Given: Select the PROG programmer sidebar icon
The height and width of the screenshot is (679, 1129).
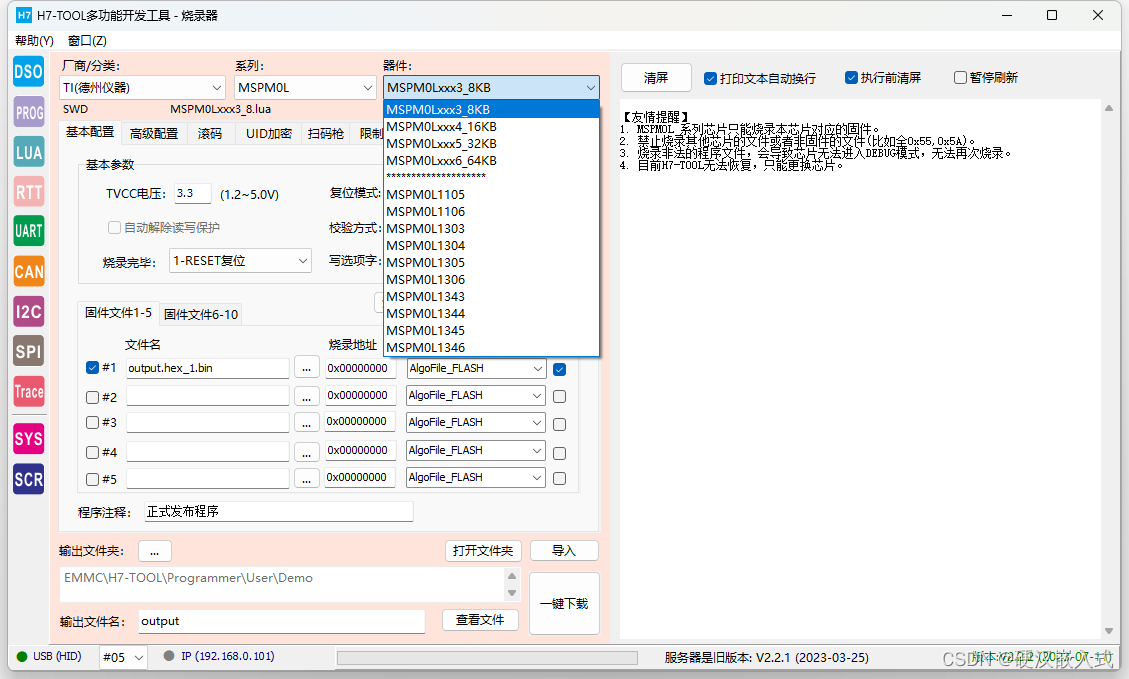Looking at the screenshot, I should pyautogui.click(x=29, y=112).
